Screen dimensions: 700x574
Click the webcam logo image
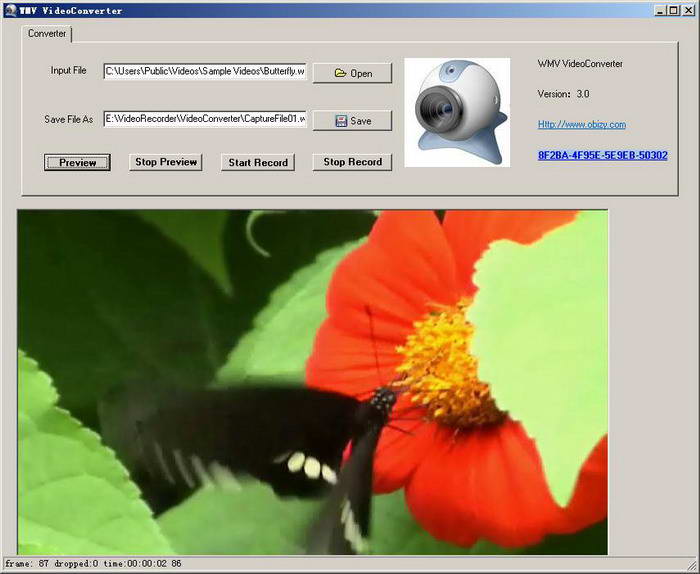[457, 112]
